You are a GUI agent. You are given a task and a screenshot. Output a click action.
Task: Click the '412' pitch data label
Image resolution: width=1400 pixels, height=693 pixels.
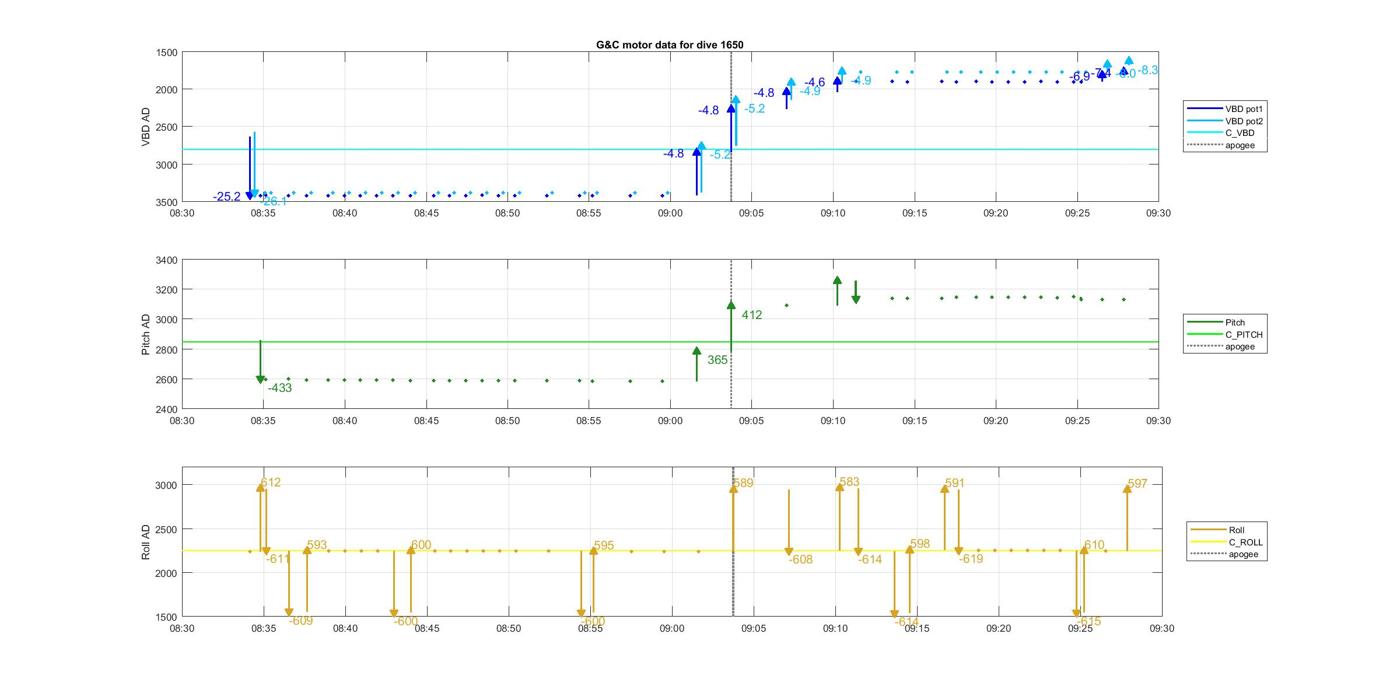[751, 315]
